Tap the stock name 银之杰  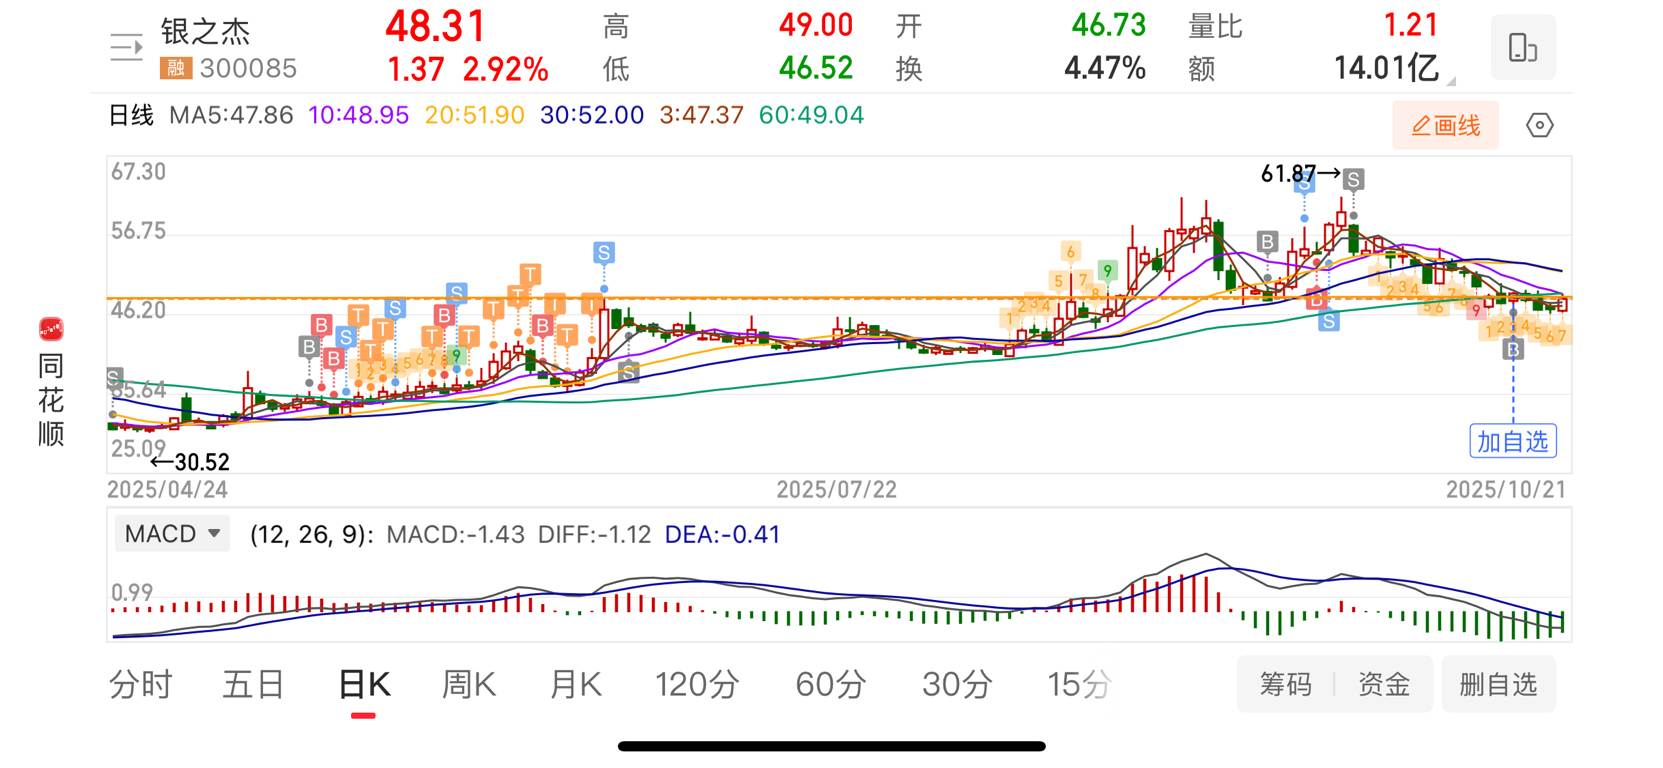click(x=205, y=31)
